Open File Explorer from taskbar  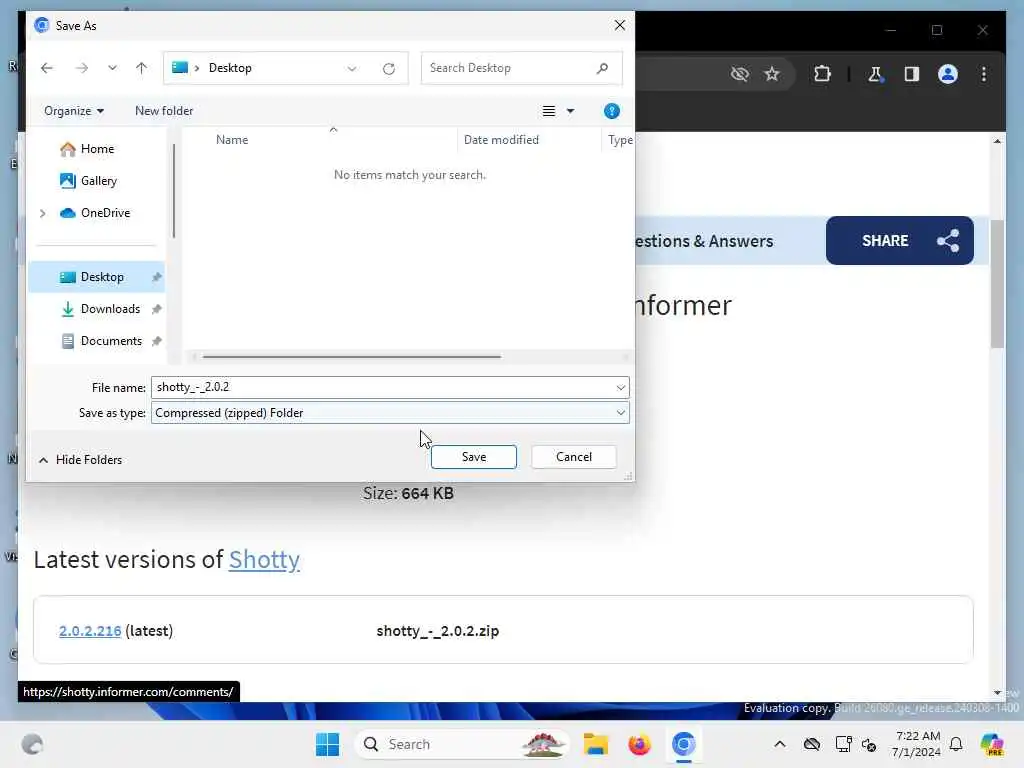coord(596,744)
